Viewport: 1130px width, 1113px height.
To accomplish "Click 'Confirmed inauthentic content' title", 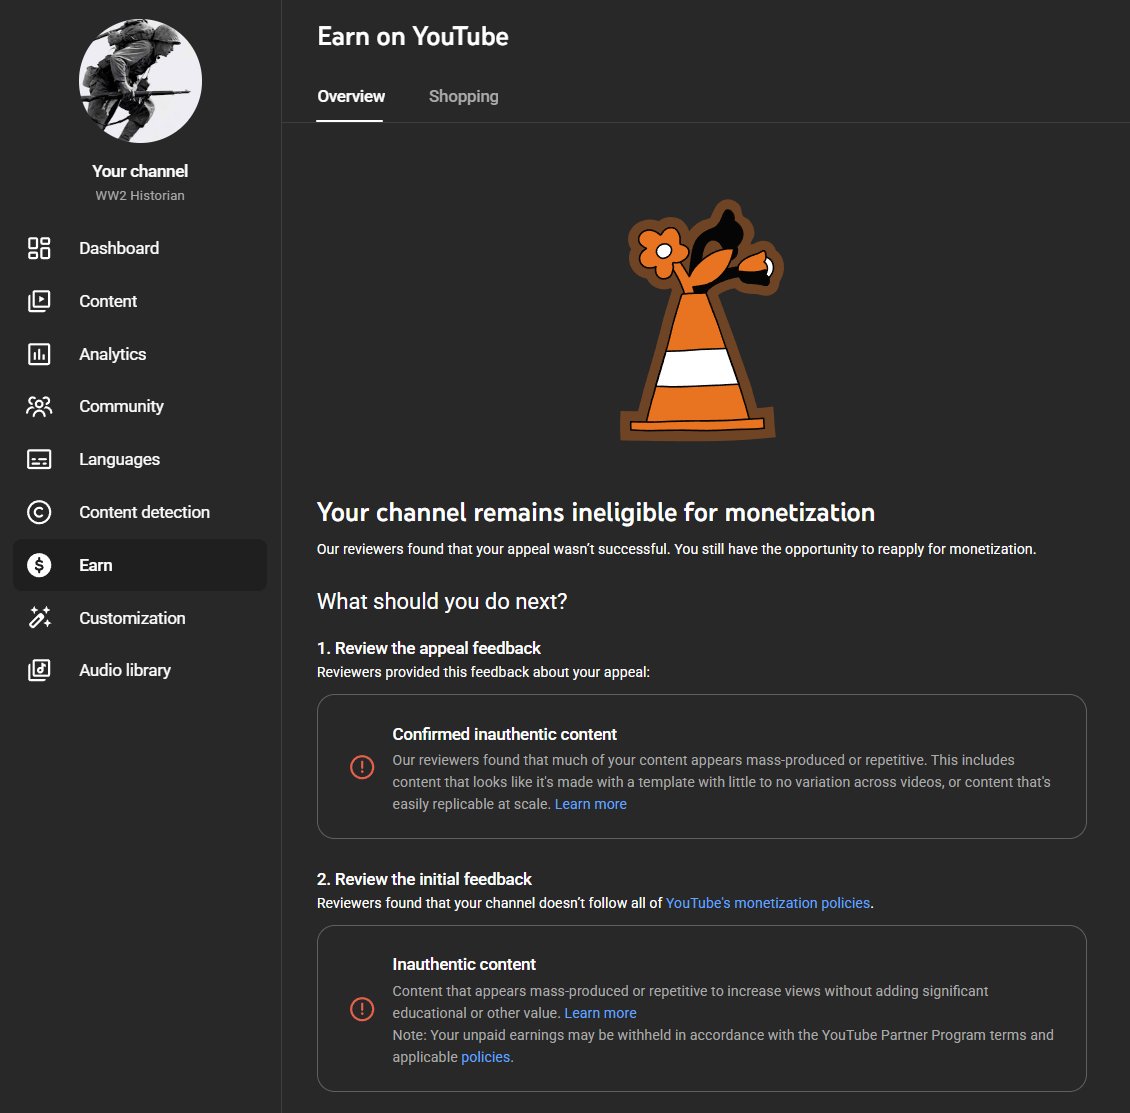I will click(504, 734).
